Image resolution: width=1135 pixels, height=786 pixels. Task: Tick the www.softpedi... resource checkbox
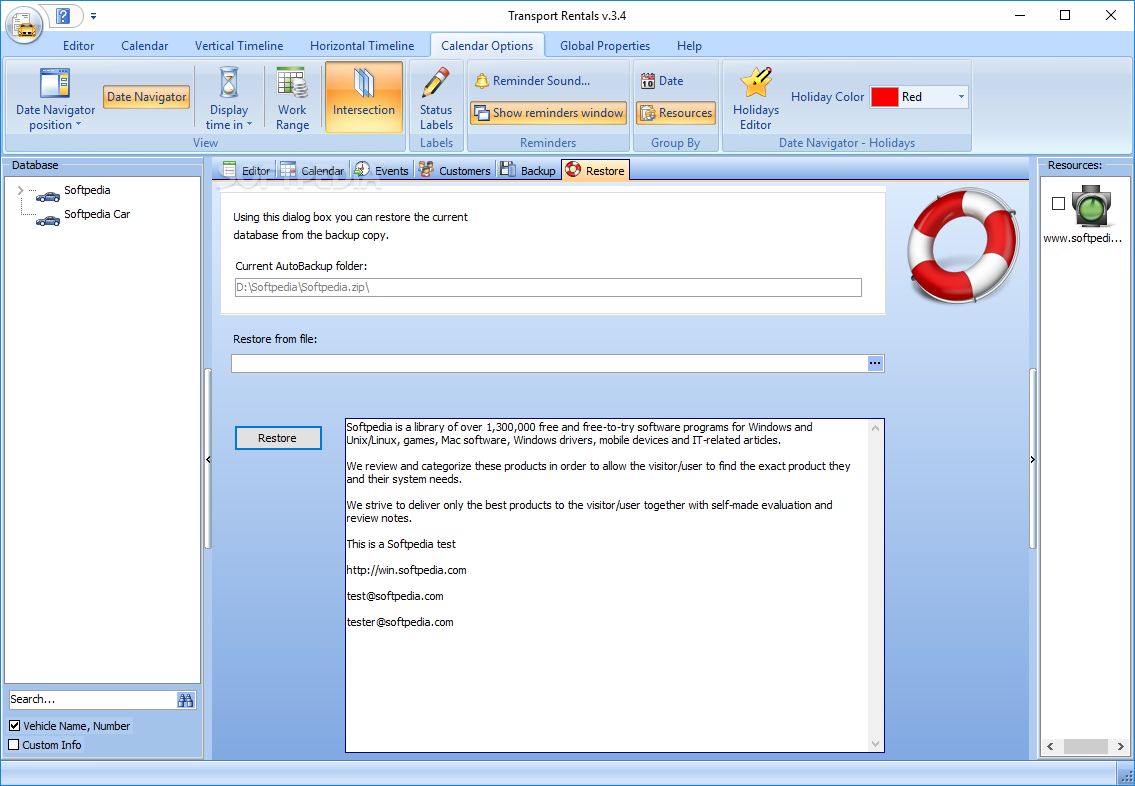pyautogui.click(x=1058, y=203)
